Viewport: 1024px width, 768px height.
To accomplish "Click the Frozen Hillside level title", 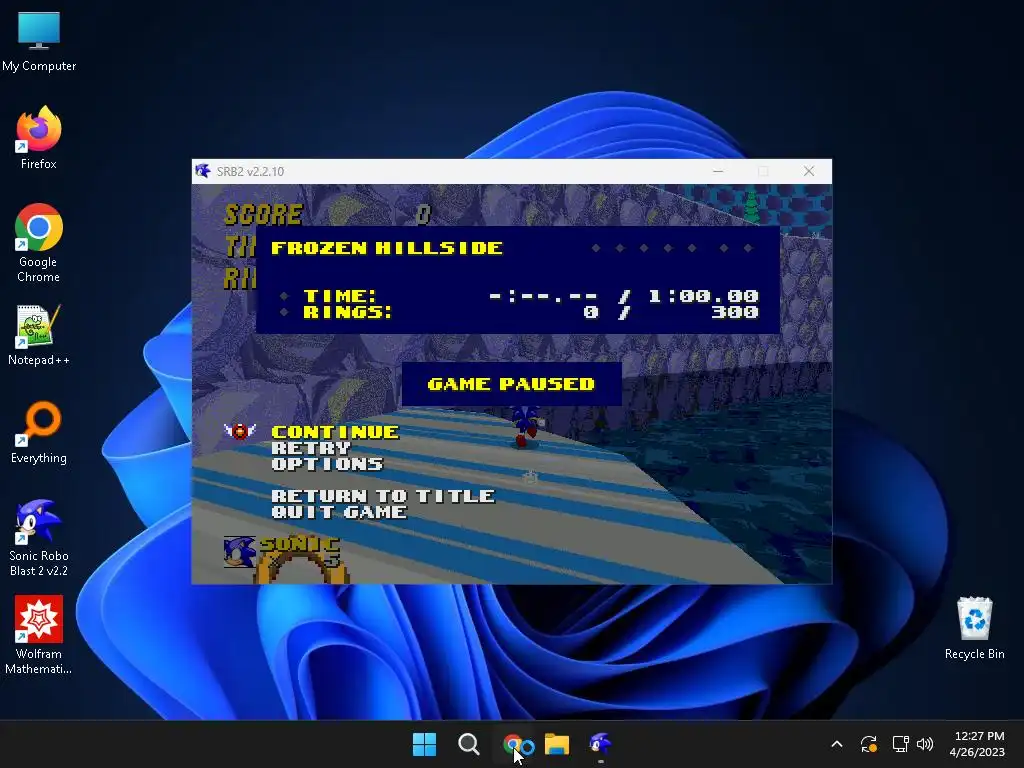I will tap(387, 248).
